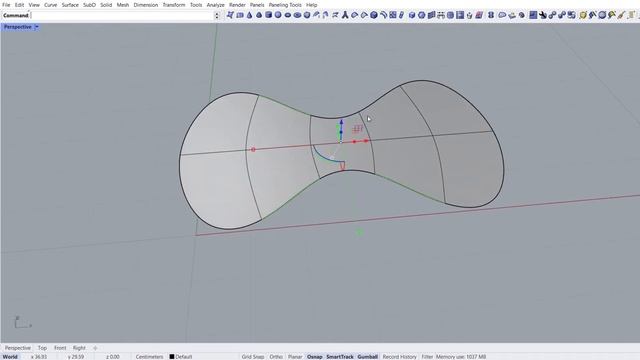Open the Help menu

pyautogui.click(x=311, y=5)
